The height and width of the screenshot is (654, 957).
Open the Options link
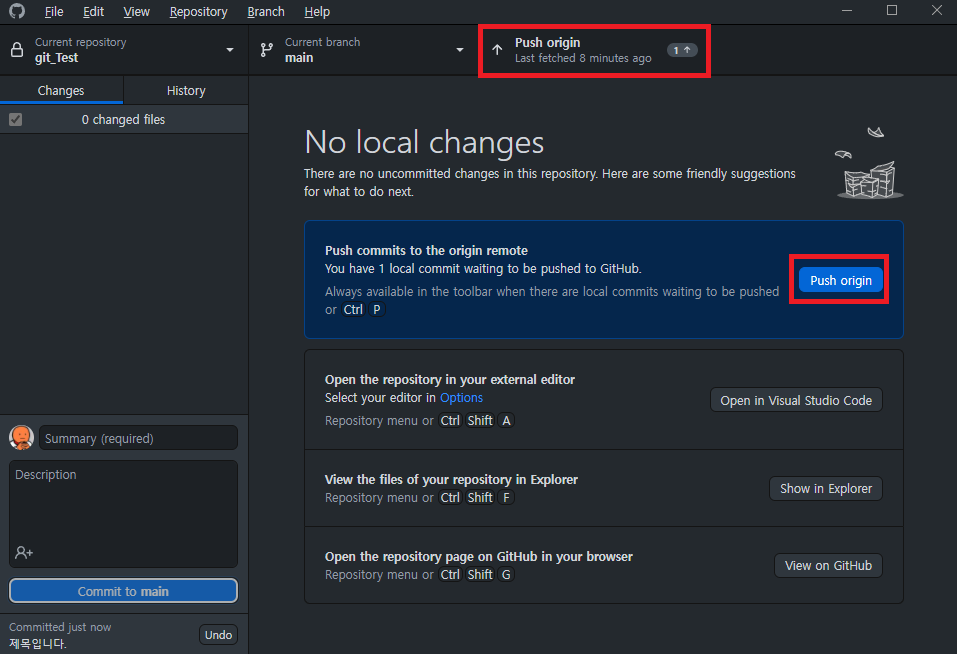pyautogui.click(x=461, y=398)
